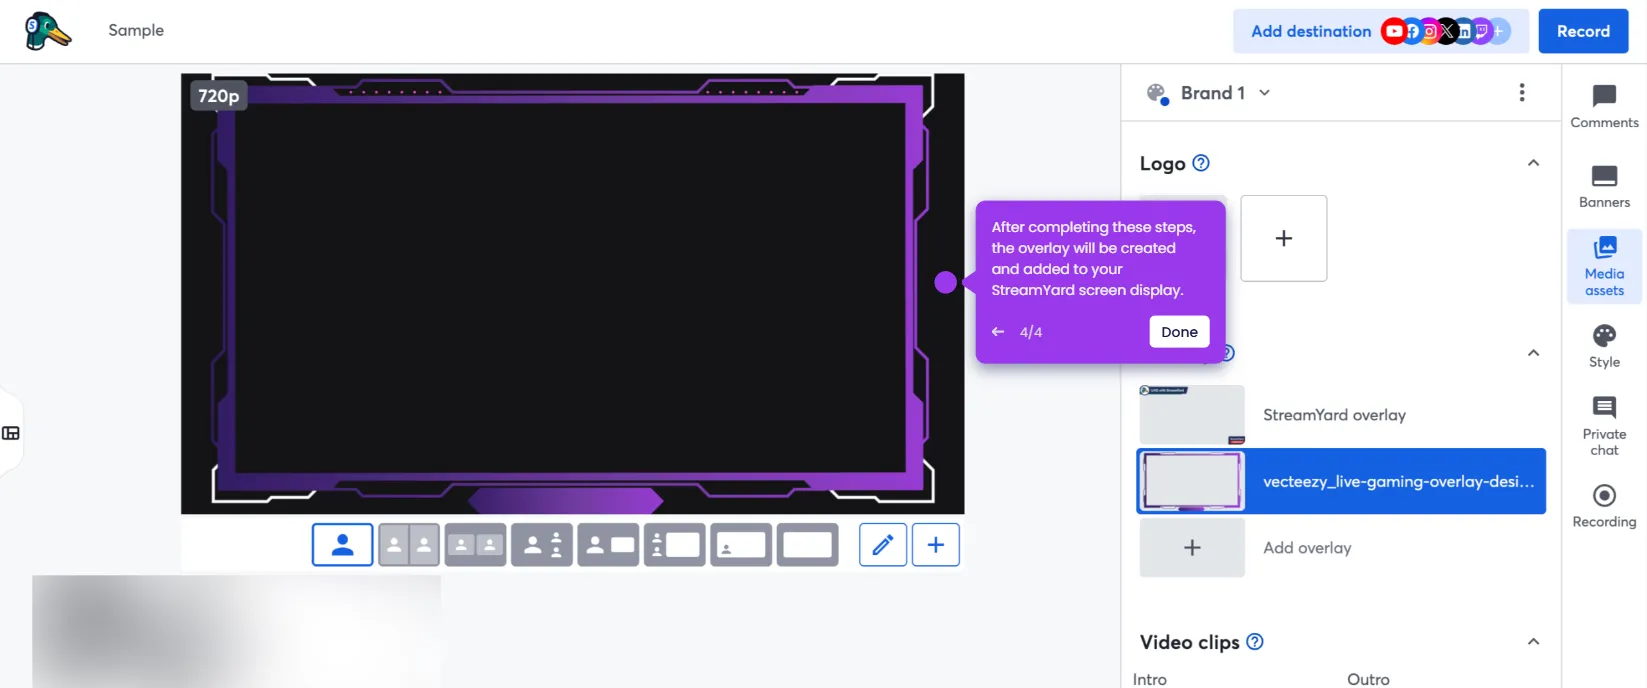Image resolution: width=1647 pixels, height=688 pixels.
Task: Select the StreamYard overlay row
Action: coord(1342,415)
